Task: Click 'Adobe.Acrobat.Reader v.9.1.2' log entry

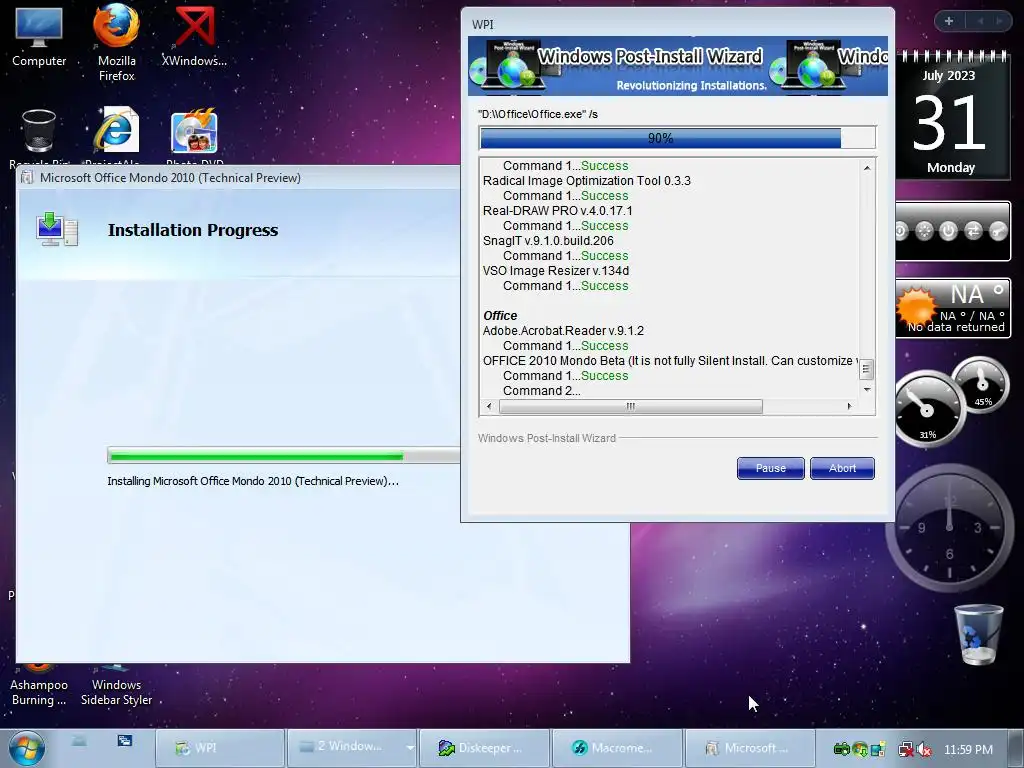Action: click(x=563, y=331)
